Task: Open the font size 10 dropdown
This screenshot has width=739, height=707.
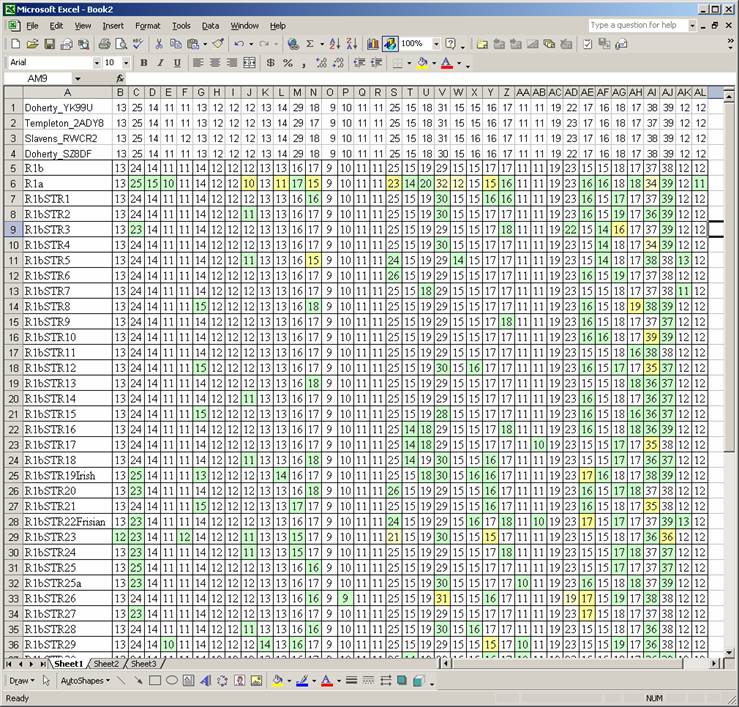Action: (126, 63)
